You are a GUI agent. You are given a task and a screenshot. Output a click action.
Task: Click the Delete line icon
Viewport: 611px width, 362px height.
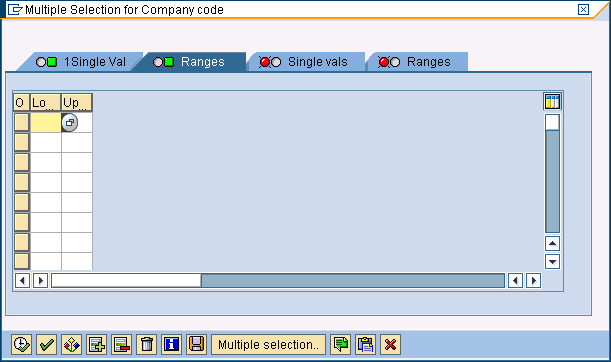coord(121,344)
